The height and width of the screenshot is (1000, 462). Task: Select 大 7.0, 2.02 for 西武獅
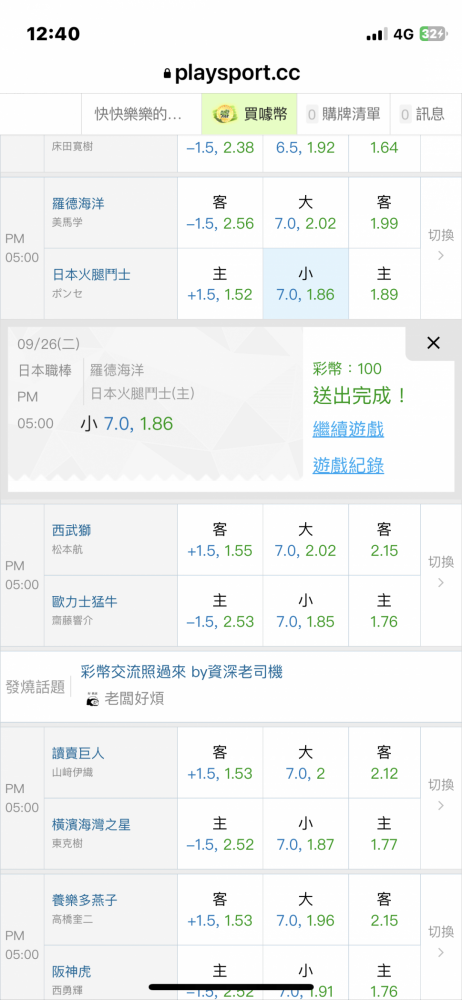(306, 540)
